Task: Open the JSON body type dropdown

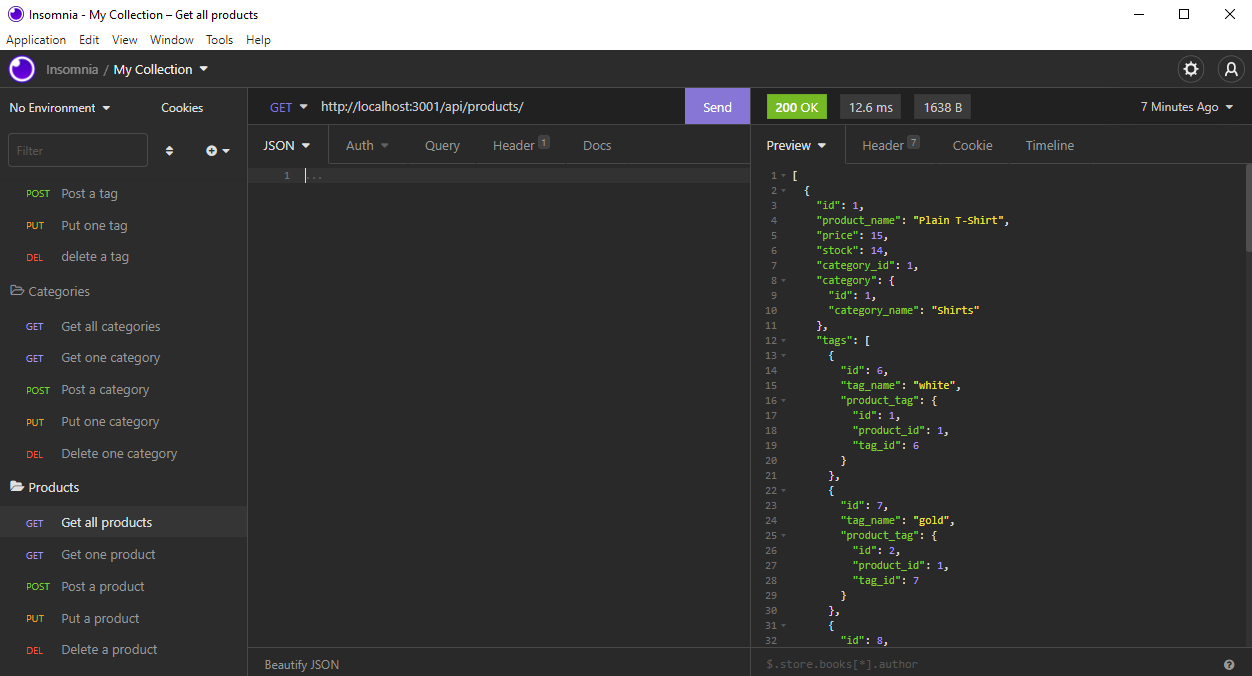Action: tap(286, 145)
